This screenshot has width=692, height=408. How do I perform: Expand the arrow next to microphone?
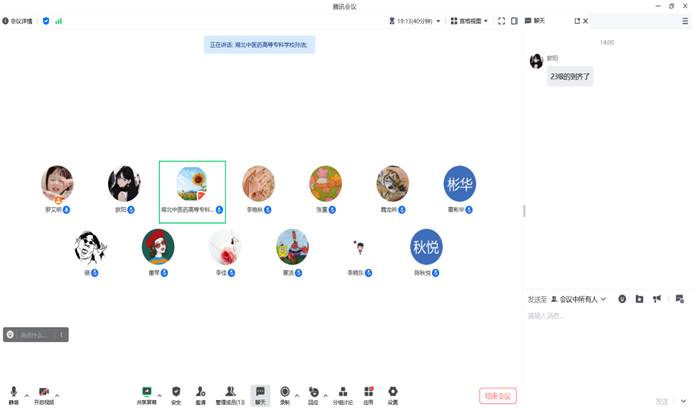pos(26,395)
